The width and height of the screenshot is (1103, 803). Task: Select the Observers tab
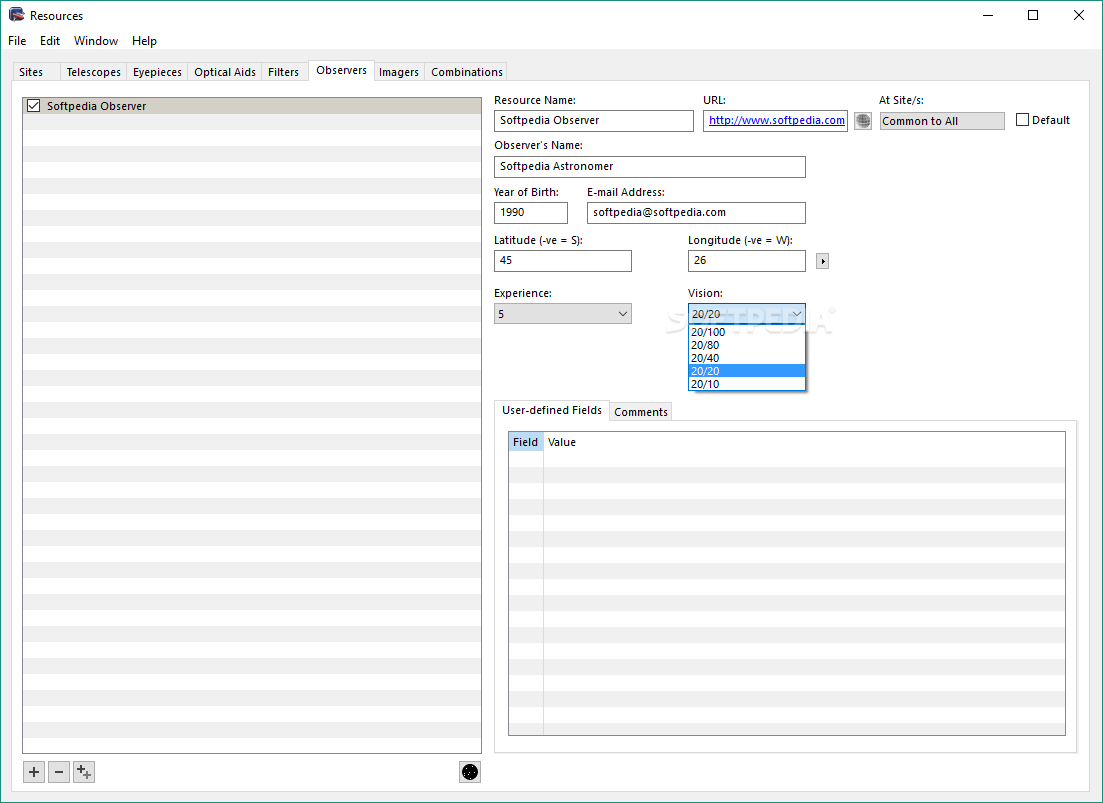[341, 70]
